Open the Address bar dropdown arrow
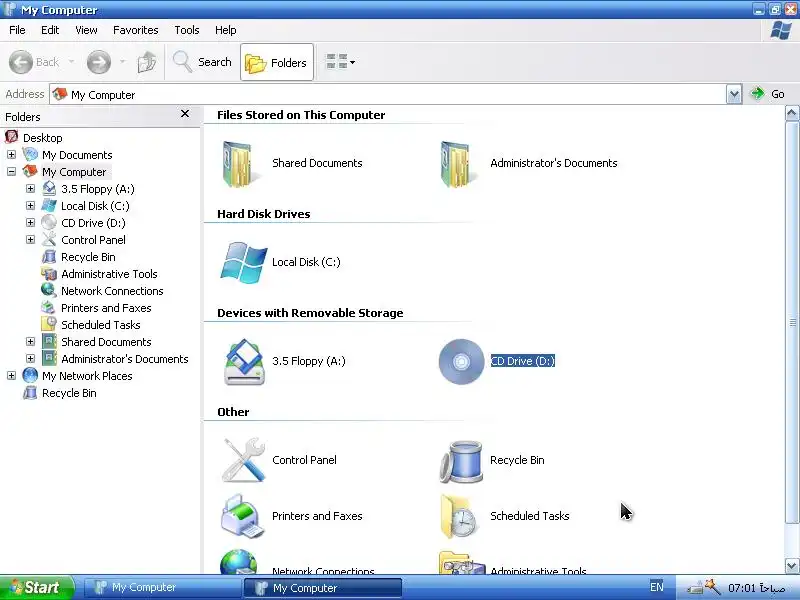Viewport: 800px width, 600px height. coord(734,94)
